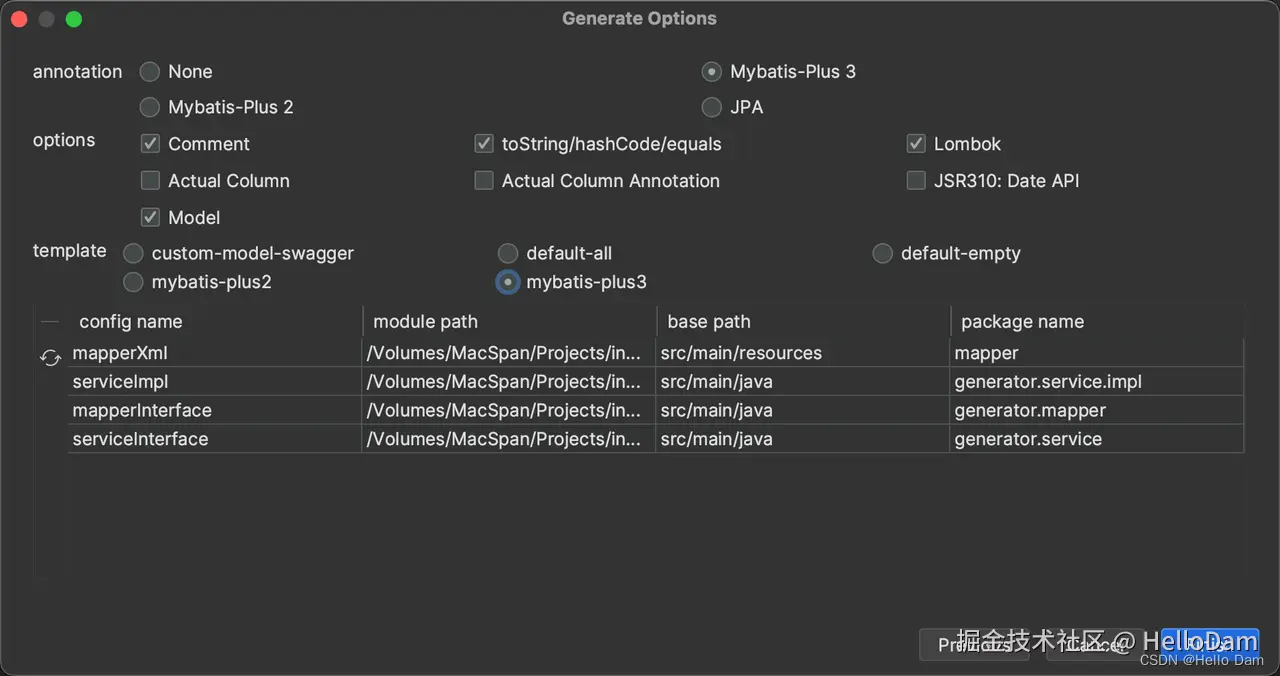
Task: Toggle the Comment checkbox
Action: click(150, 144)
